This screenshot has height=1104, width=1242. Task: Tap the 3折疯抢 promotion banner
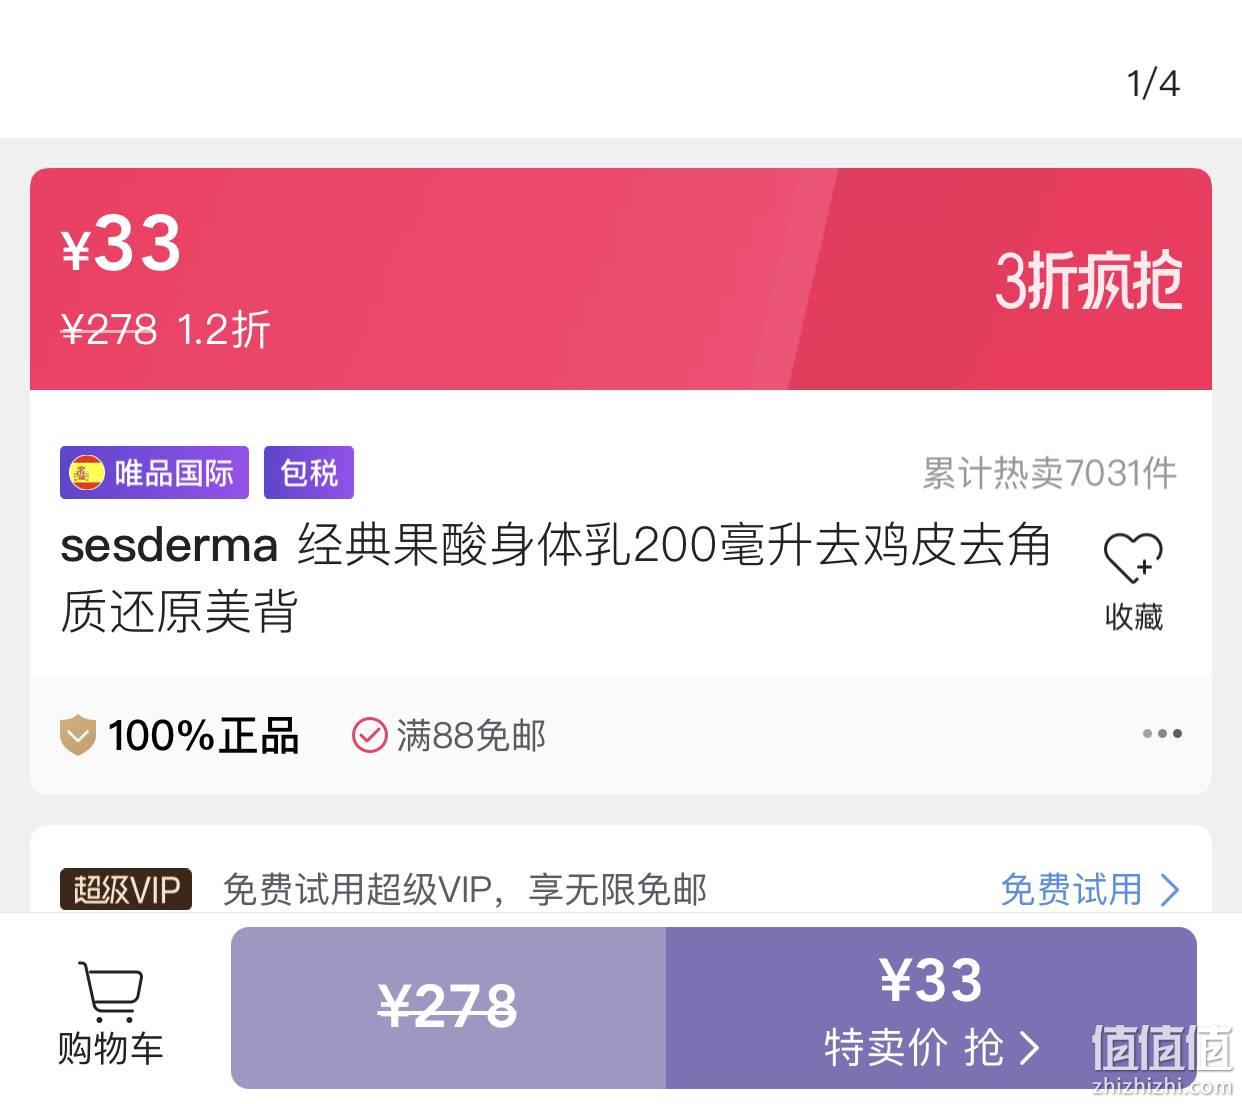[1088, 281]
